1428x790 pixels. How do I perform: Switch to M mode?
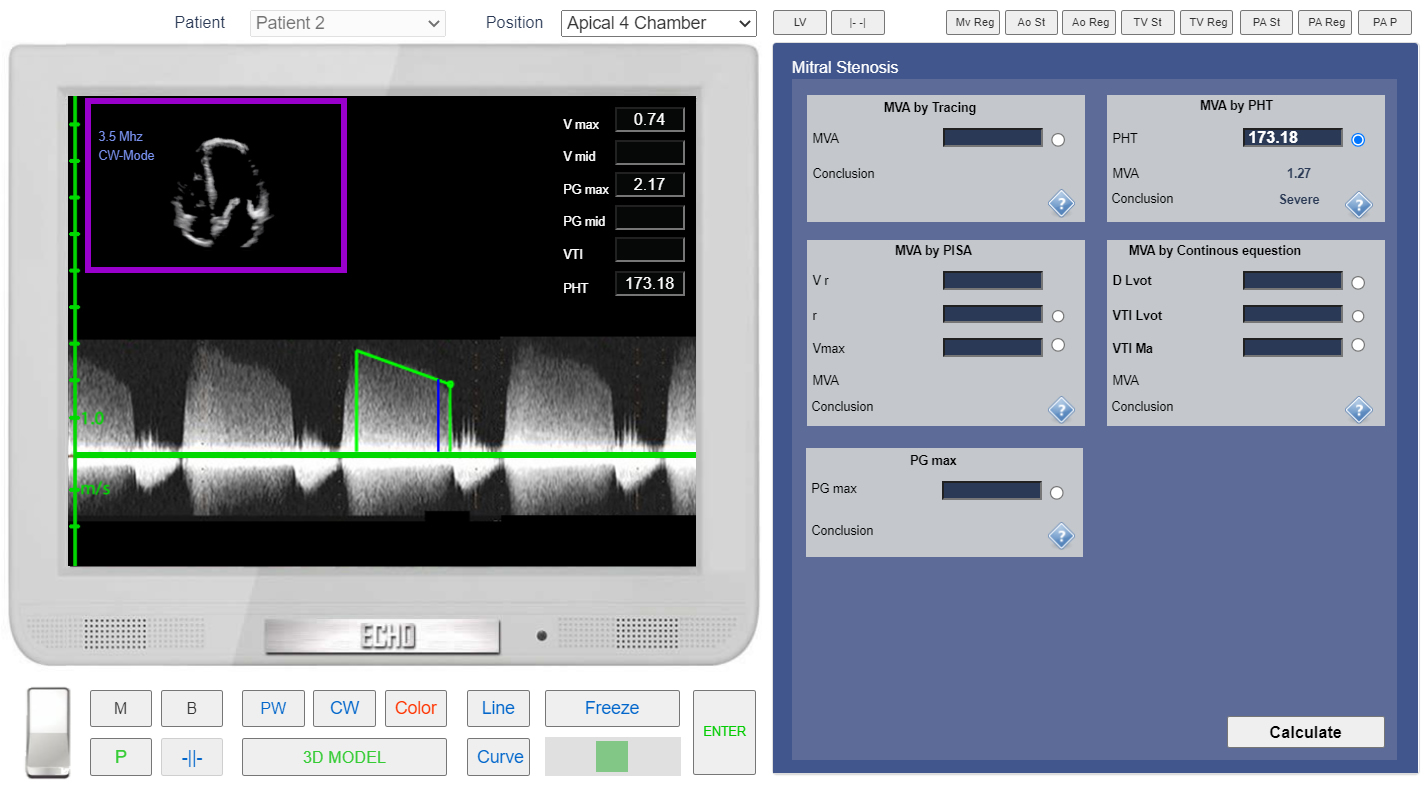click(121, 708)
